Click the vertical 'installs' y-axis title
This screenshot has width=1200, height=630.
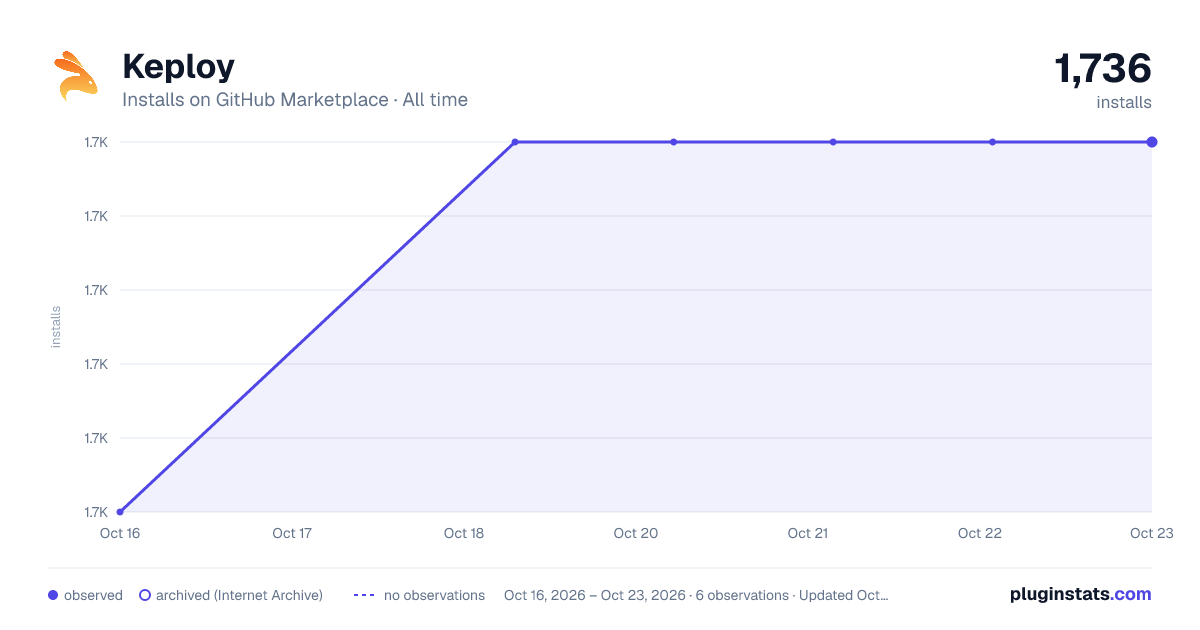click(x=56, y=327)
